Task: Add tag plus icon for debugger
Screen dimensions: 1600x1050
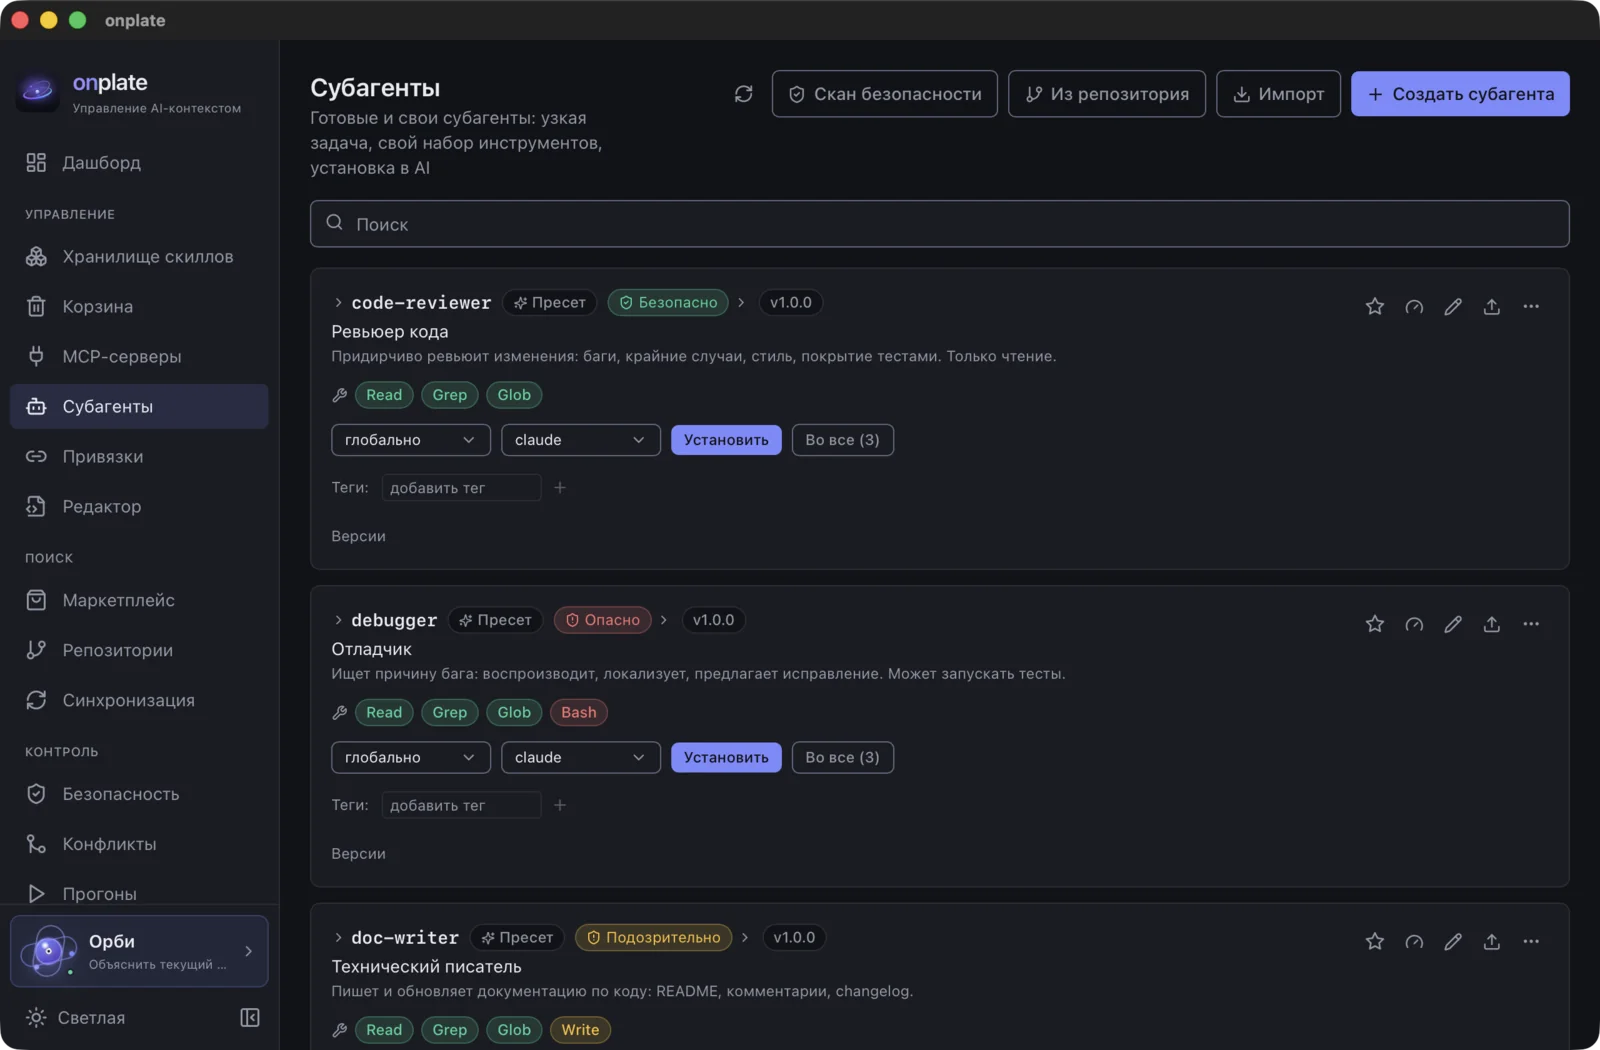Action: 560,805
